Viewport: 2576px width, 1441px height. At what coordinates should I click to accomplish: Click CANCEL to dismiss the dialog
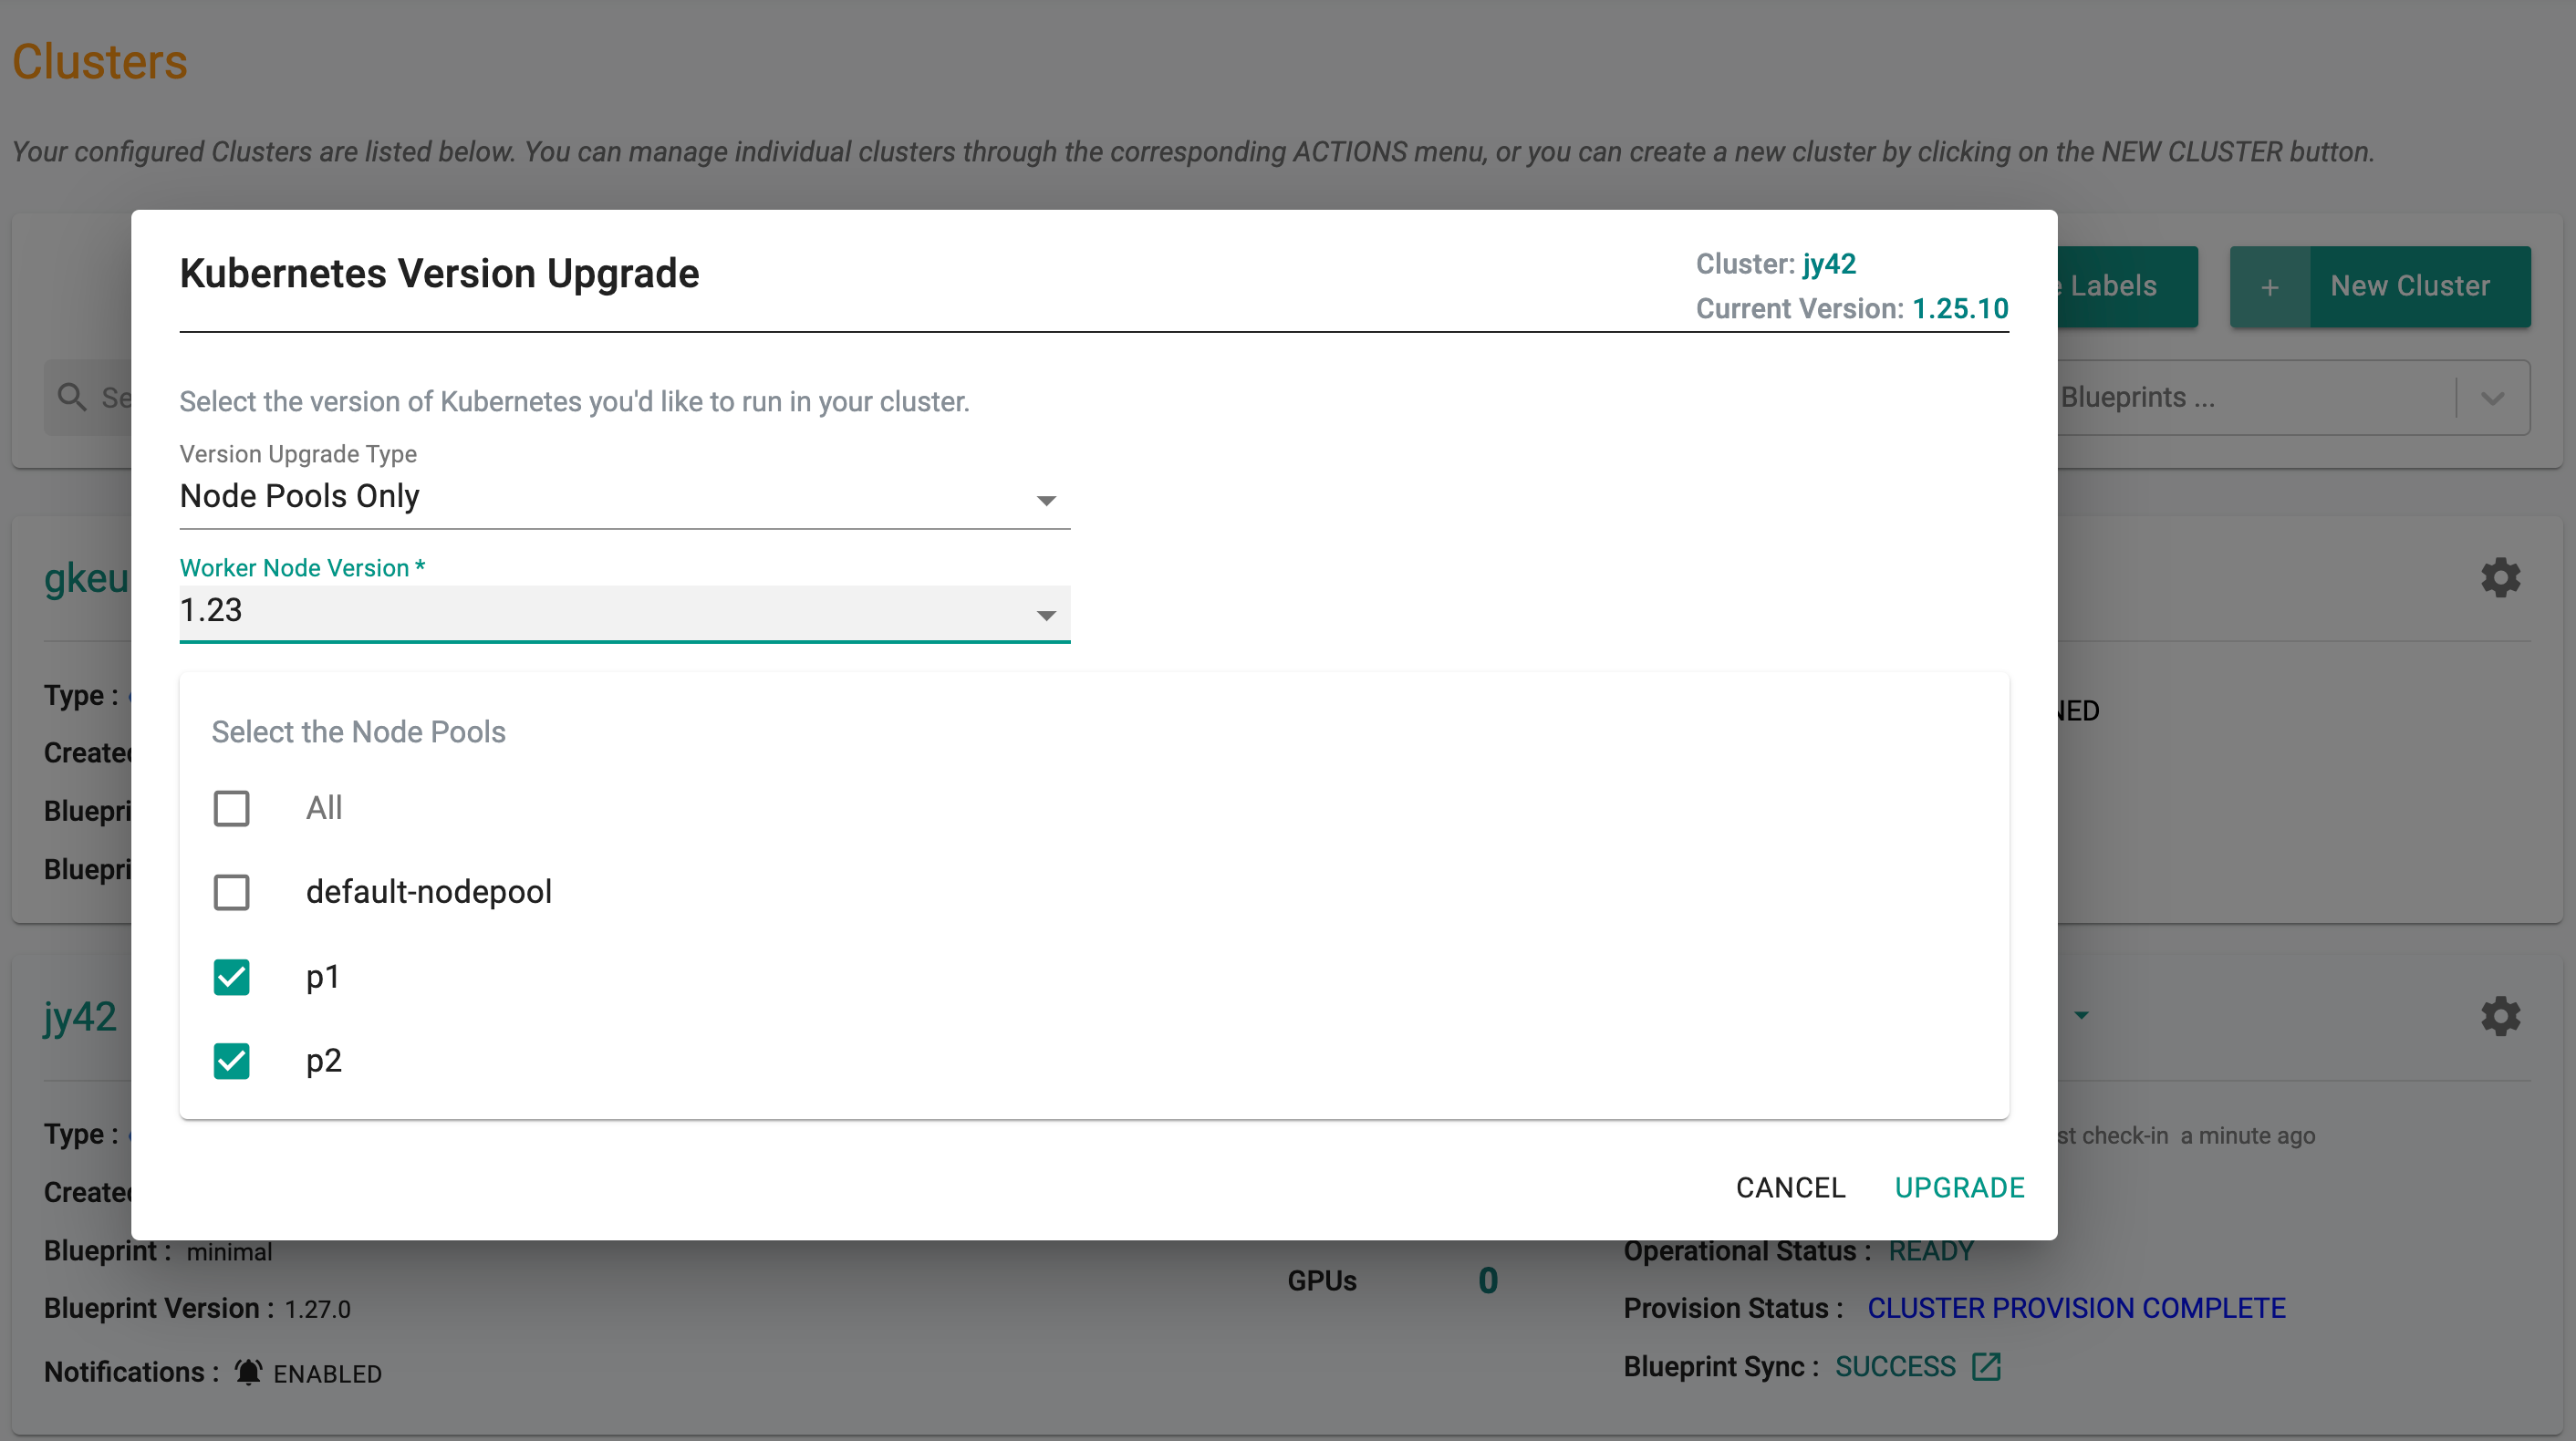point(1789,1187)
